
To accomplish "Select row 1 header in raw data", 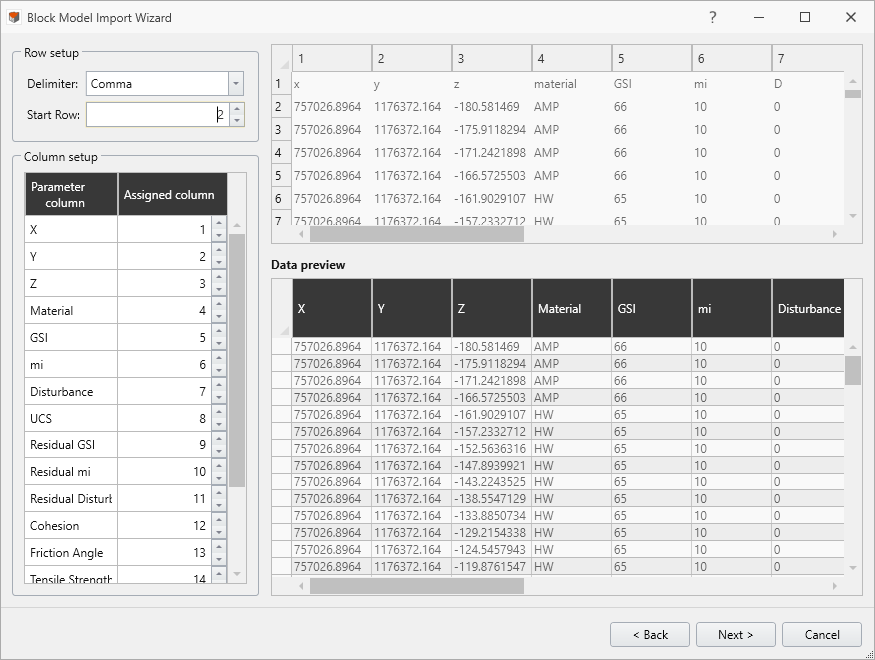I will click(281, 84).
